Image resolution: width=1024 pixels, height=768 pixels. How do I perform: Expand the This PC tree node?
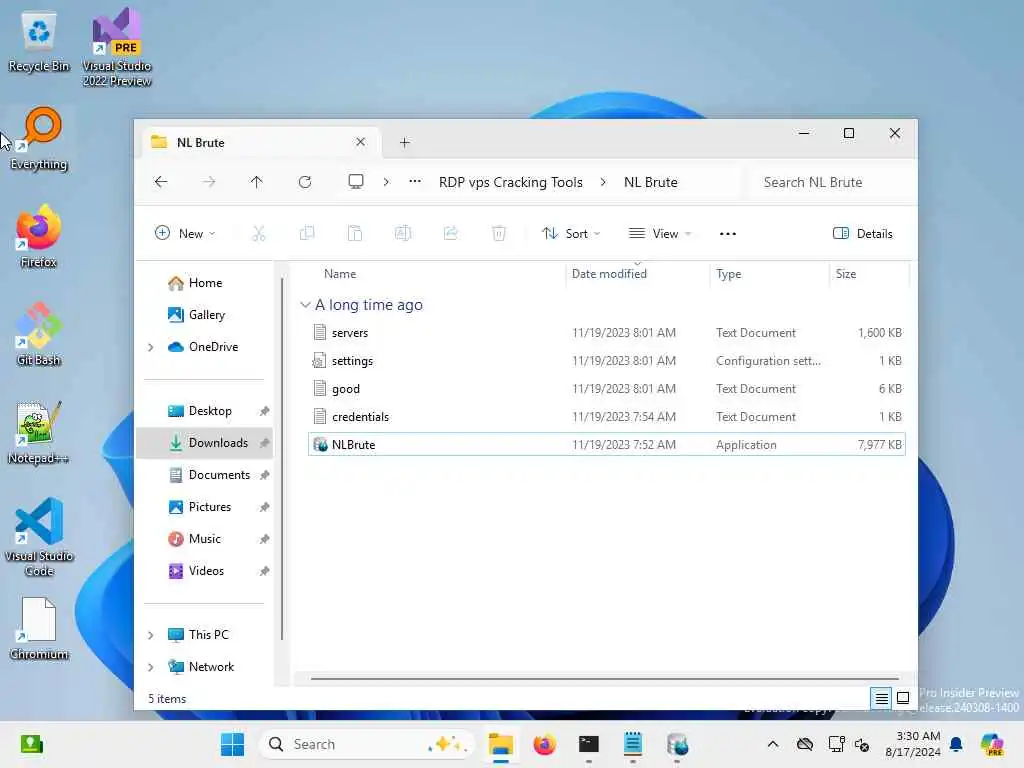(151, 635)
